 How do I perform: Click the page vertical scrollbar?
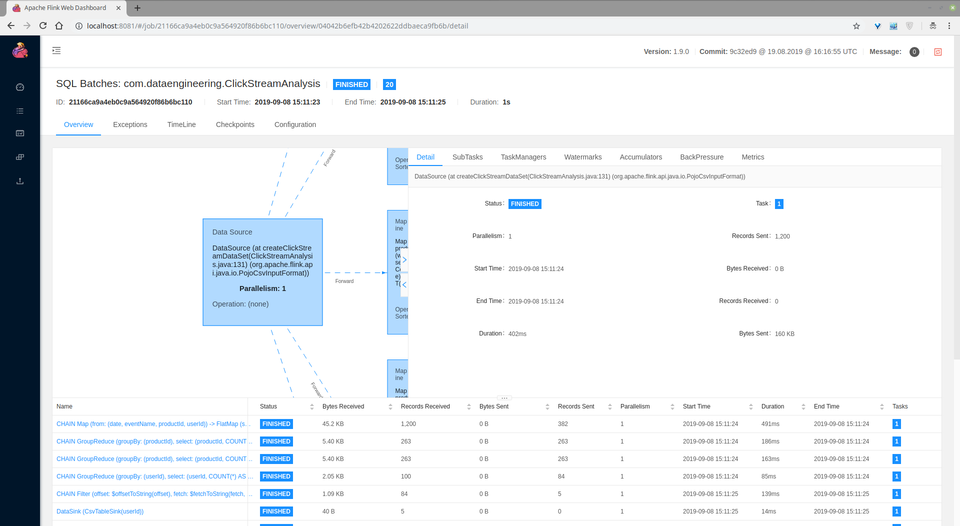(956, 196)
